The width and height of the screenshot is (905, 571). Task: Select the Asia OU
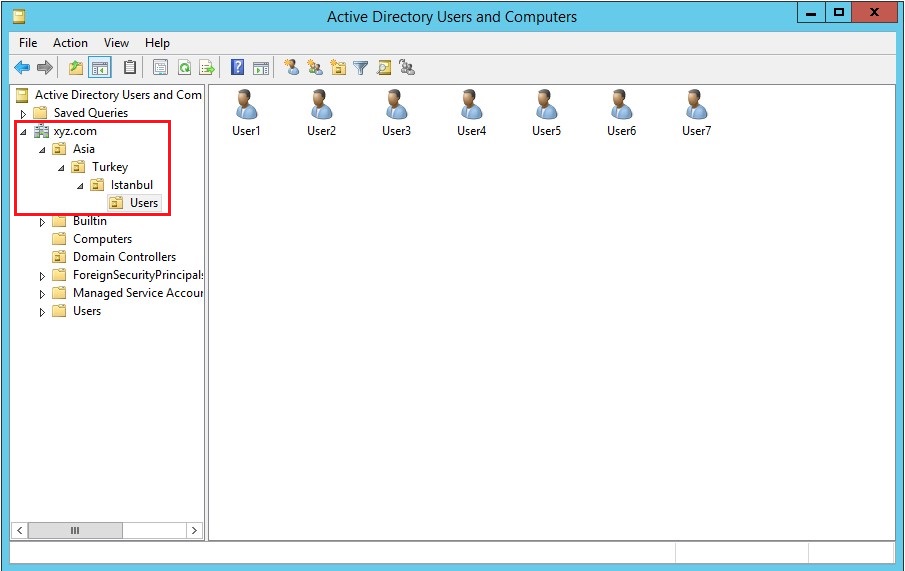pyautogui.click(x=83, y=149)
